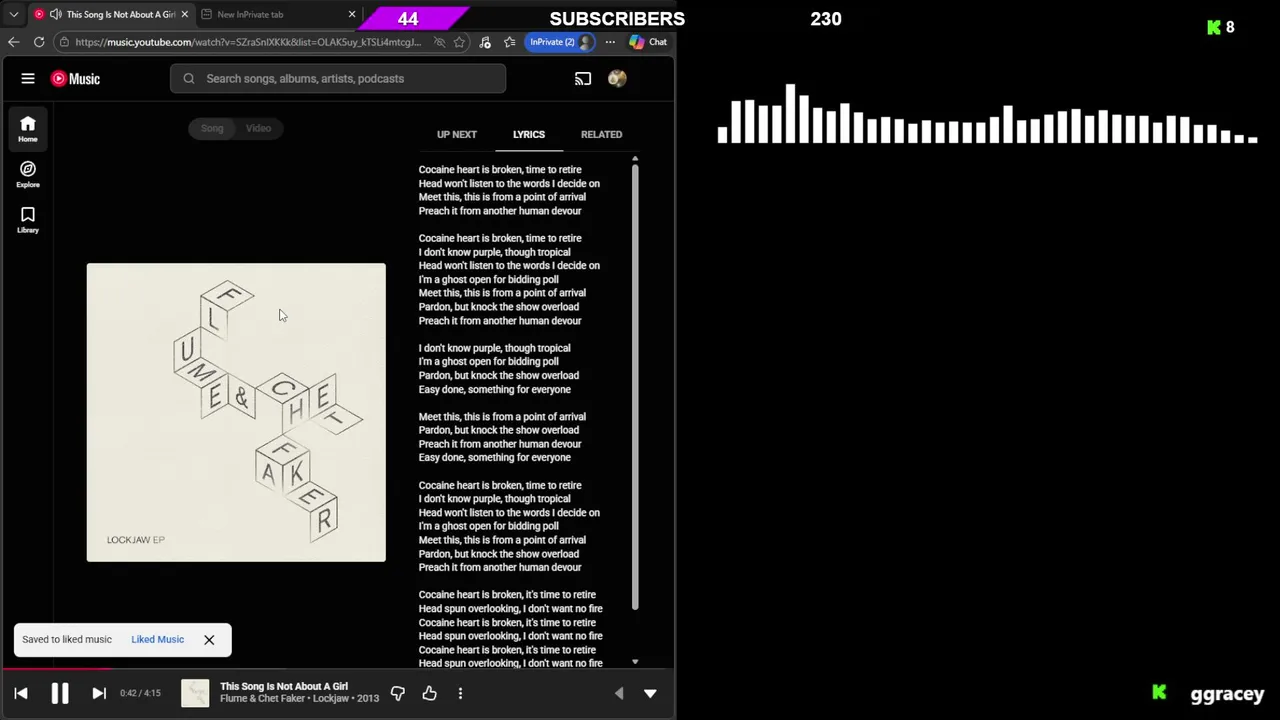Click the SUBSCRIBERS overlay label
Screen dimensions: 1280x720
pos(617,18)
